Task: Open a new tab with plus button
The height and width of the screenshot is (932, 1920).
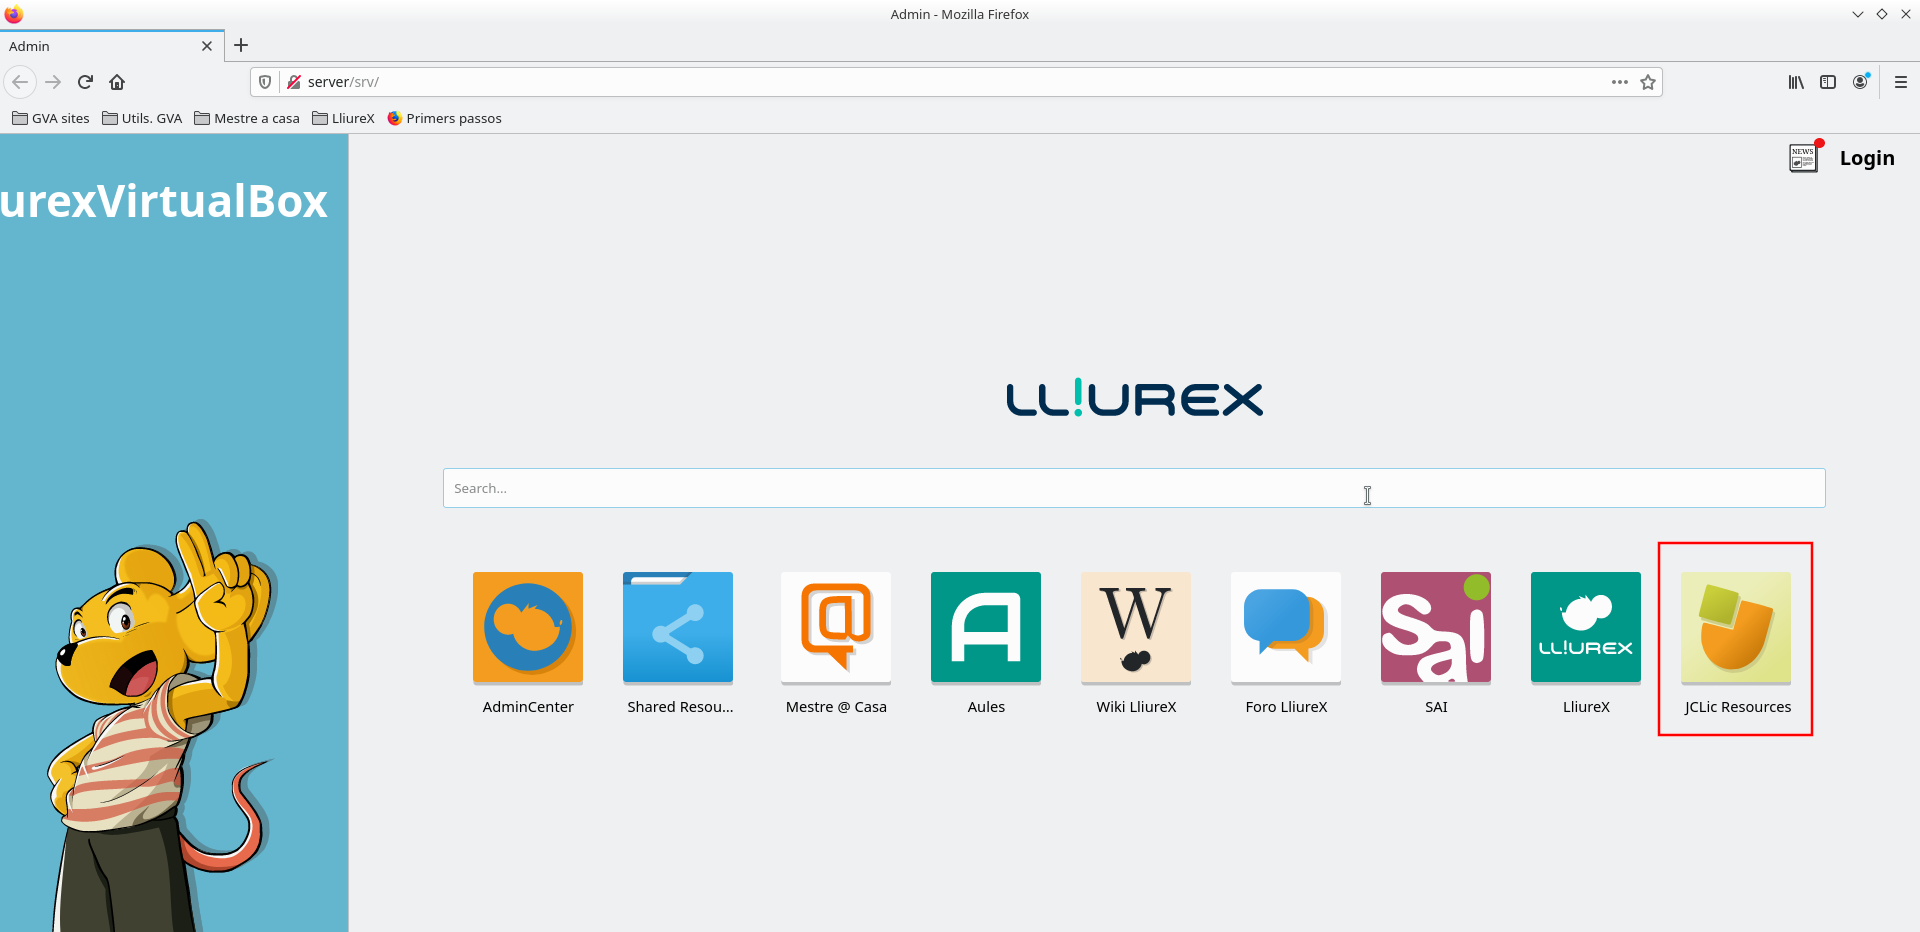Action: tap(241, 45)
